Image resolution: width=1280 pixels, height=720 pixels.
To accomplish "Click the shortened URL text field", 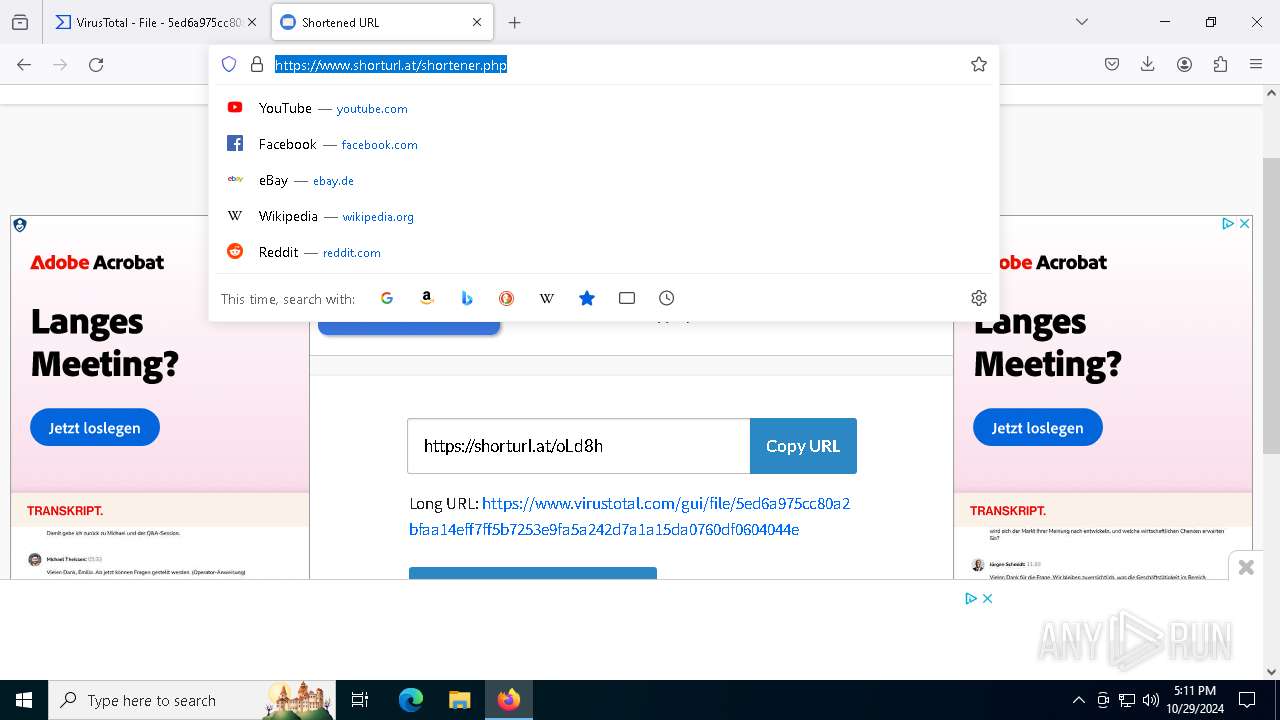I will [x=579, y=446].
